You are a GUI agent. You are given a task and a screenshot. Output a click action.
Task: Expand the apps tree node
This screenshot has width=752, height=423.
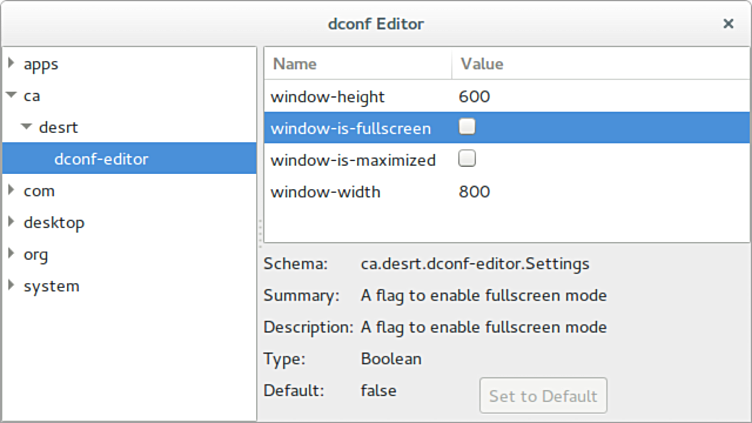12,63
